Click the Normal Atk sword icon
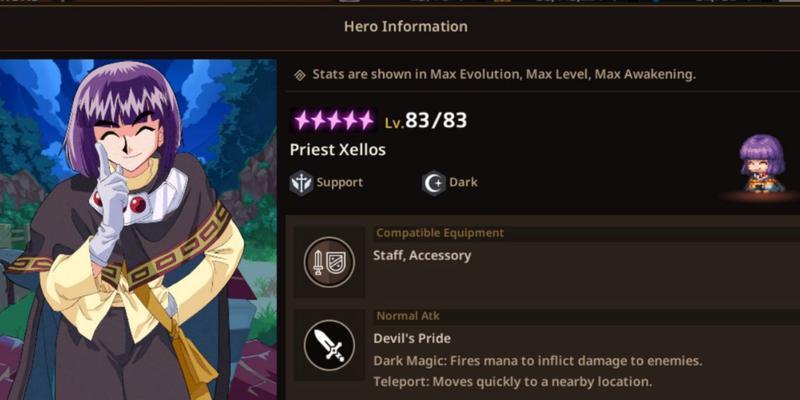 pos(329,345)
